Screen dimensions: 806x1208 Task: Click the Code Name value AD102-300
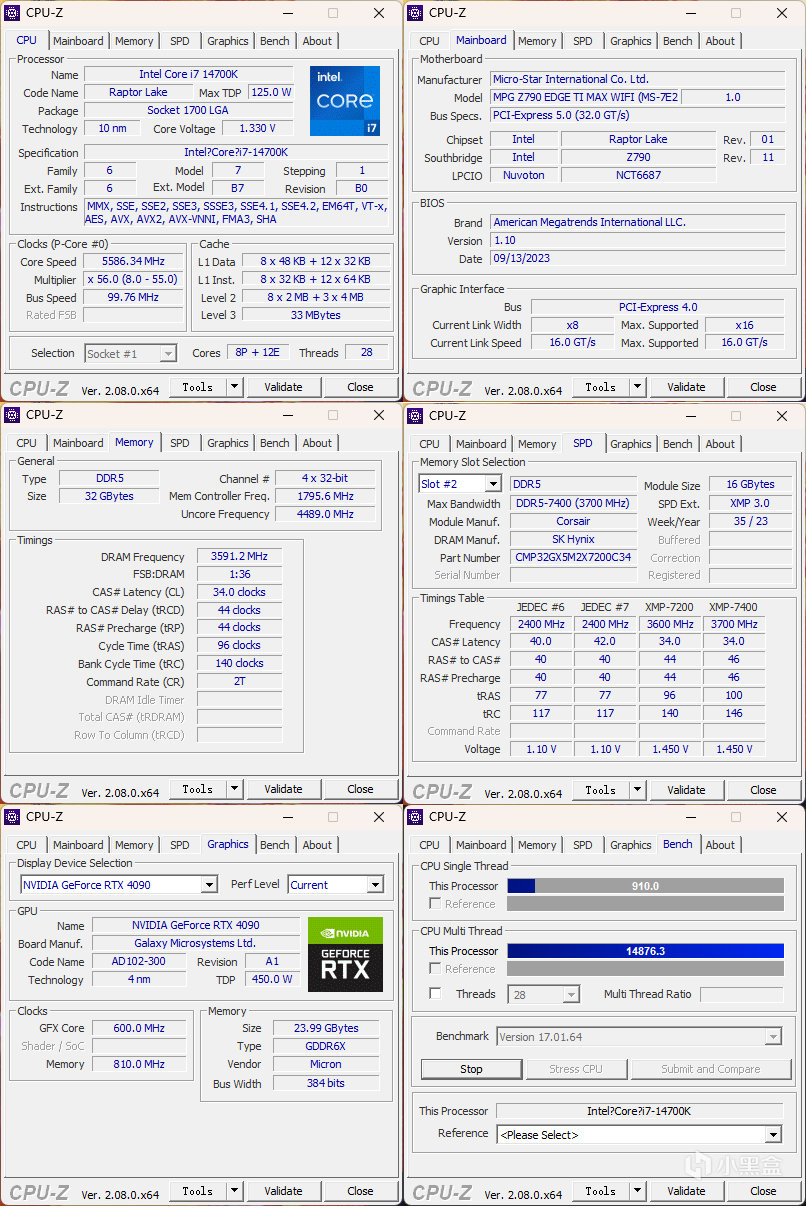139,961
